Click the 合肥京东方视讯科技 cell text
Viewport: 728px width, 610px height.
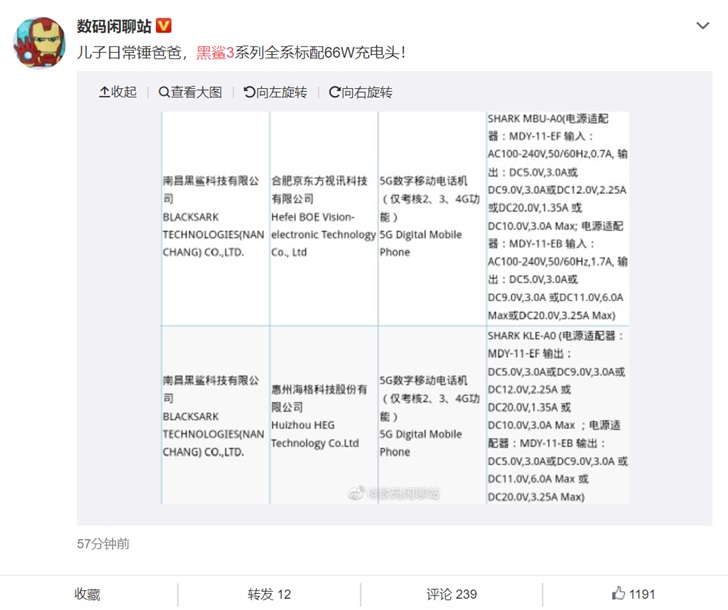[x=319, y=181]
